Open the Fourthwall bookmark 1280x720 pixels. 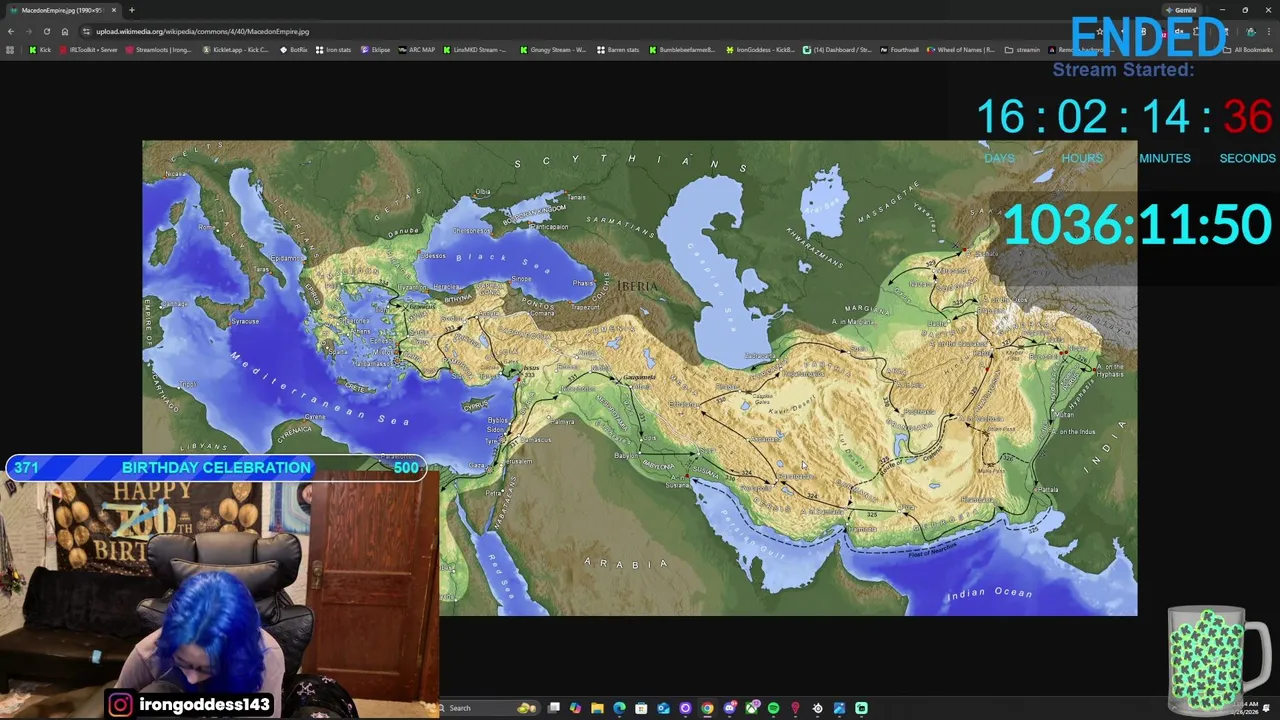coord(899,50)
